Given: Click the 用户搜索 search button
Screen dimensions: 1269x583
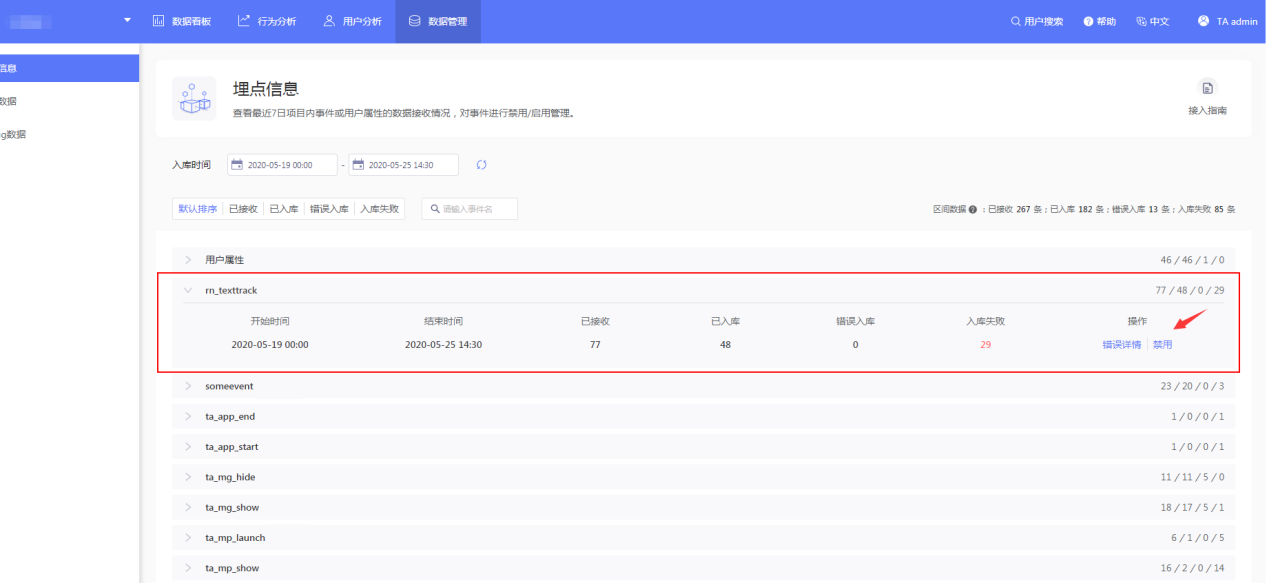Looking at the screenshot, I should point(1037,21).
